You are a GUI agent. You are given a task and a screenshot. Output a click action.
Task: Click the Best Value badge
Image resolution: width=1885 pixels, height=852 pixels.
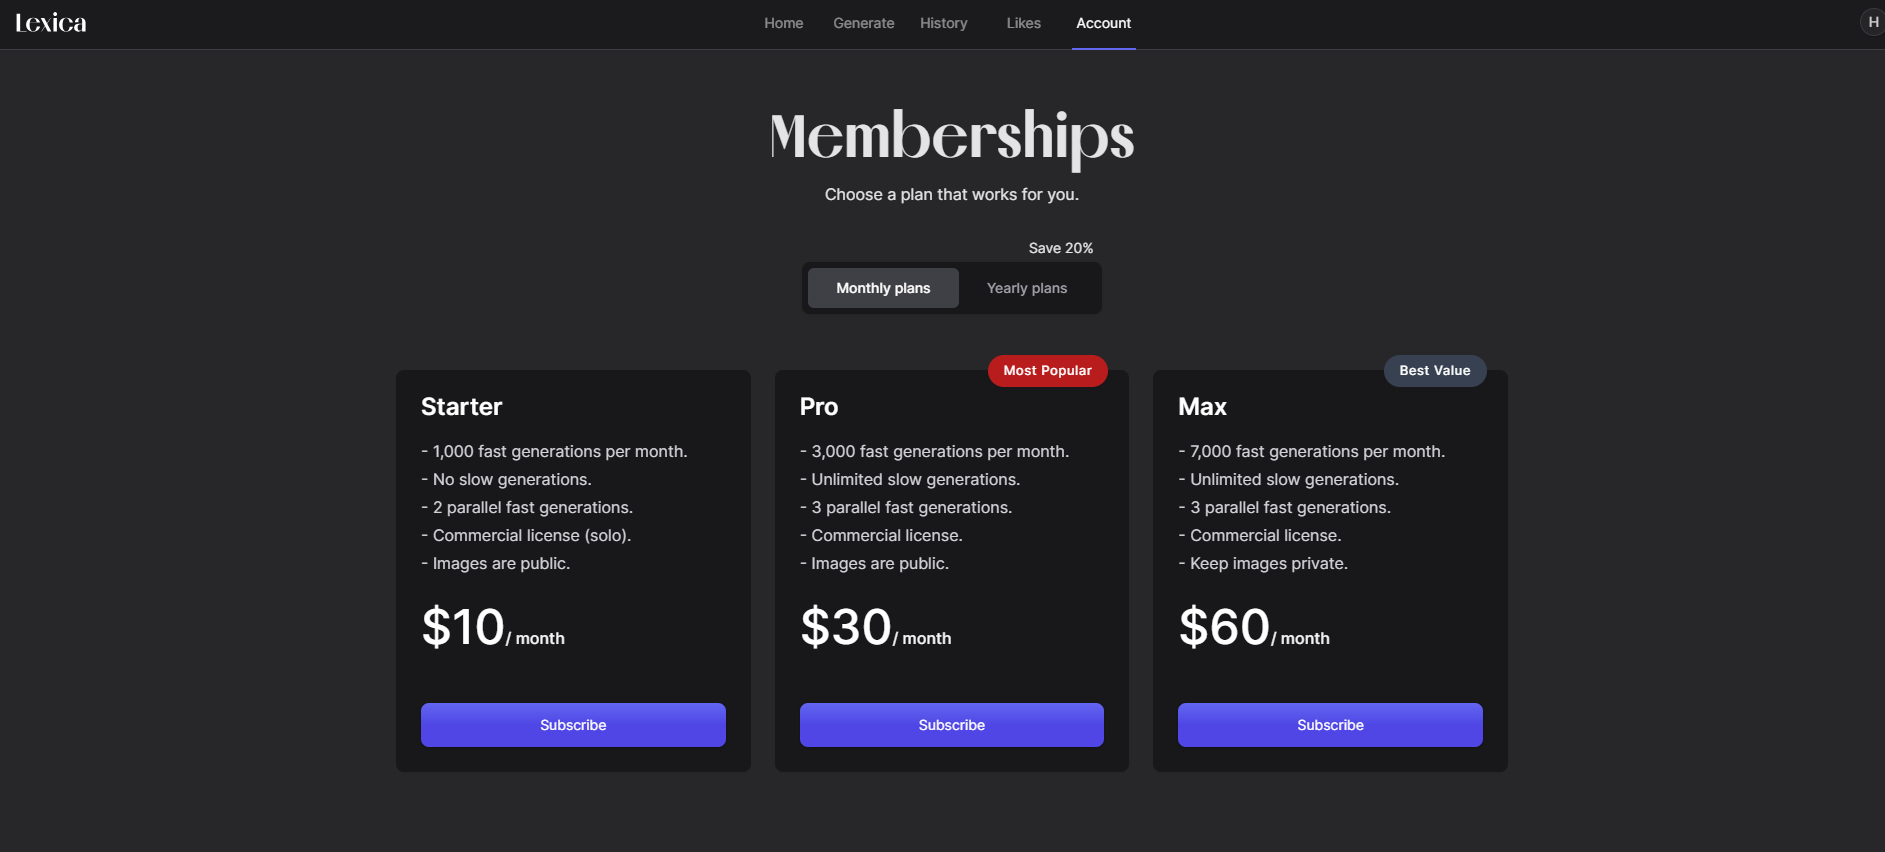(1435, 371)
